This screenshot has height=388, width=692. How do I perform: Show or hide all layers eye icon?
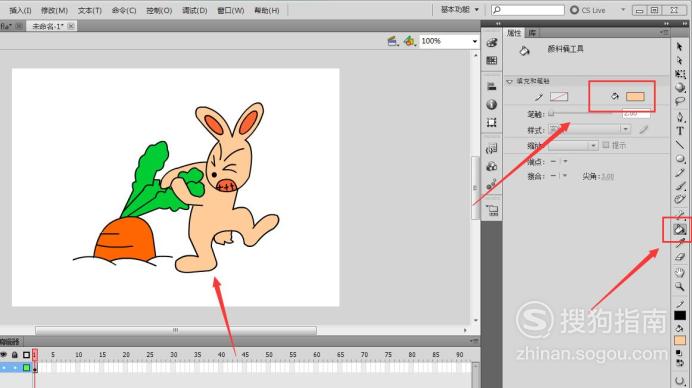[x=4, y=354]
